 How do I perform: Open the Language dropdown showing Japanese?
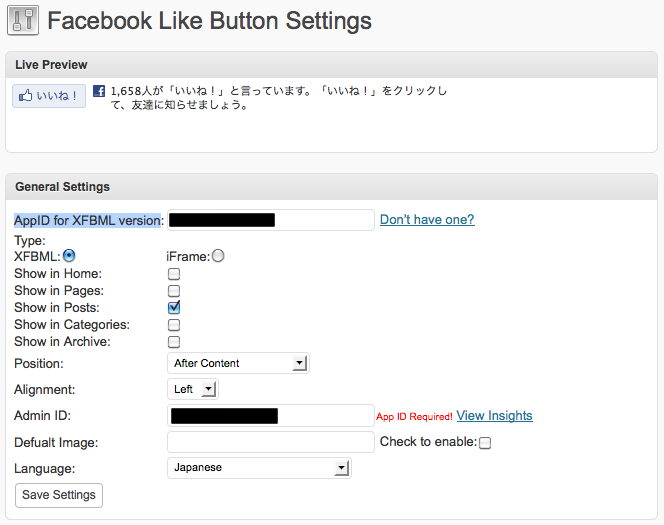259,468
